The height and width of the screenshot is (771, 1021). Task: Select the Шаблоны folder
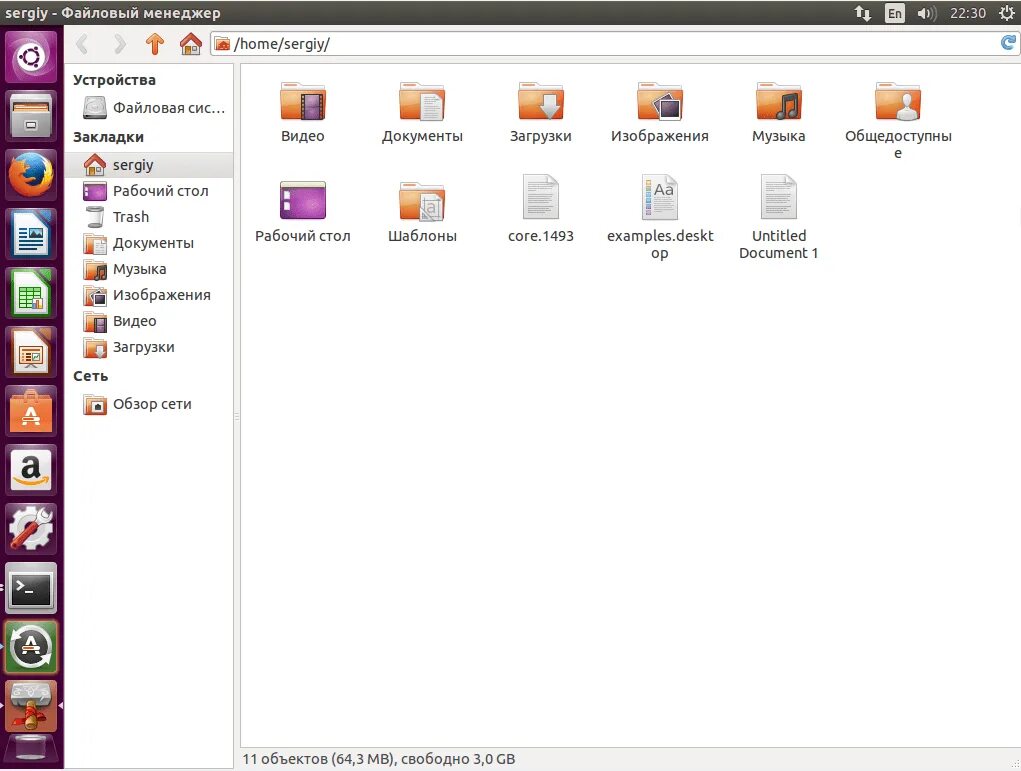point(422,212)
